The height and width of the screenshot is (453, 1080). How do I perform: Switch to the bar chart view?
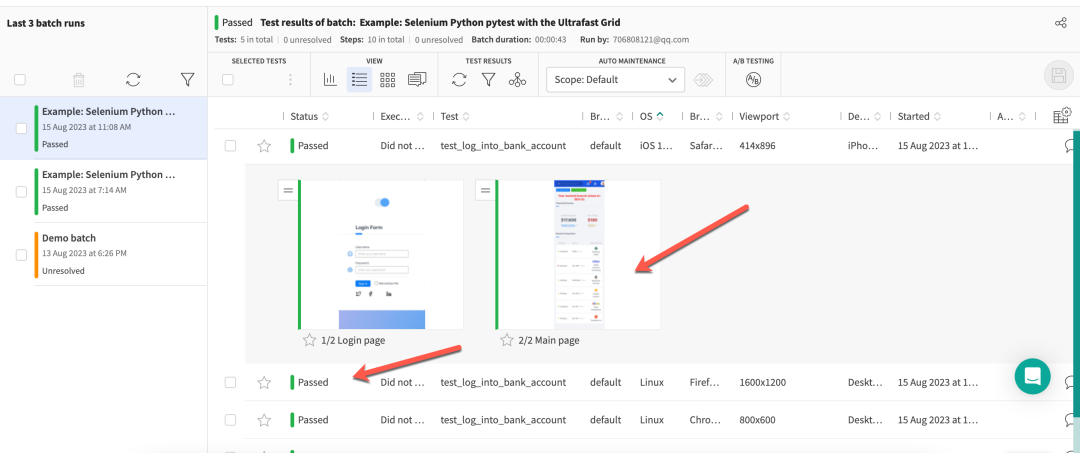coord(331,80)
